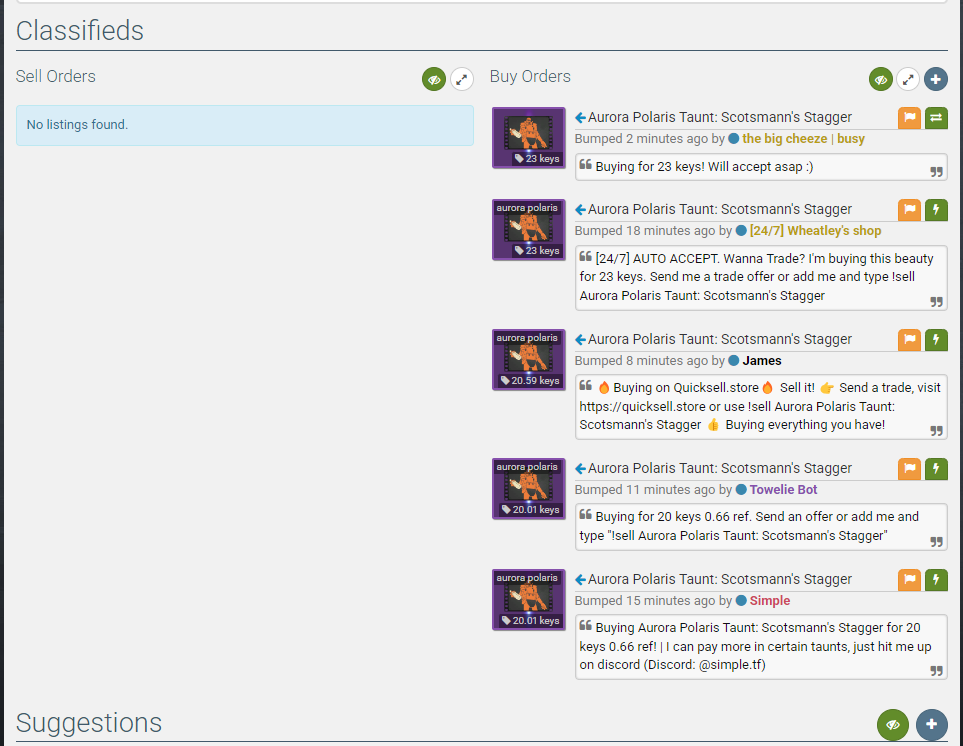Click online status dot beside James
Screen dimensions: 963x746
click(x=733, y=361)
